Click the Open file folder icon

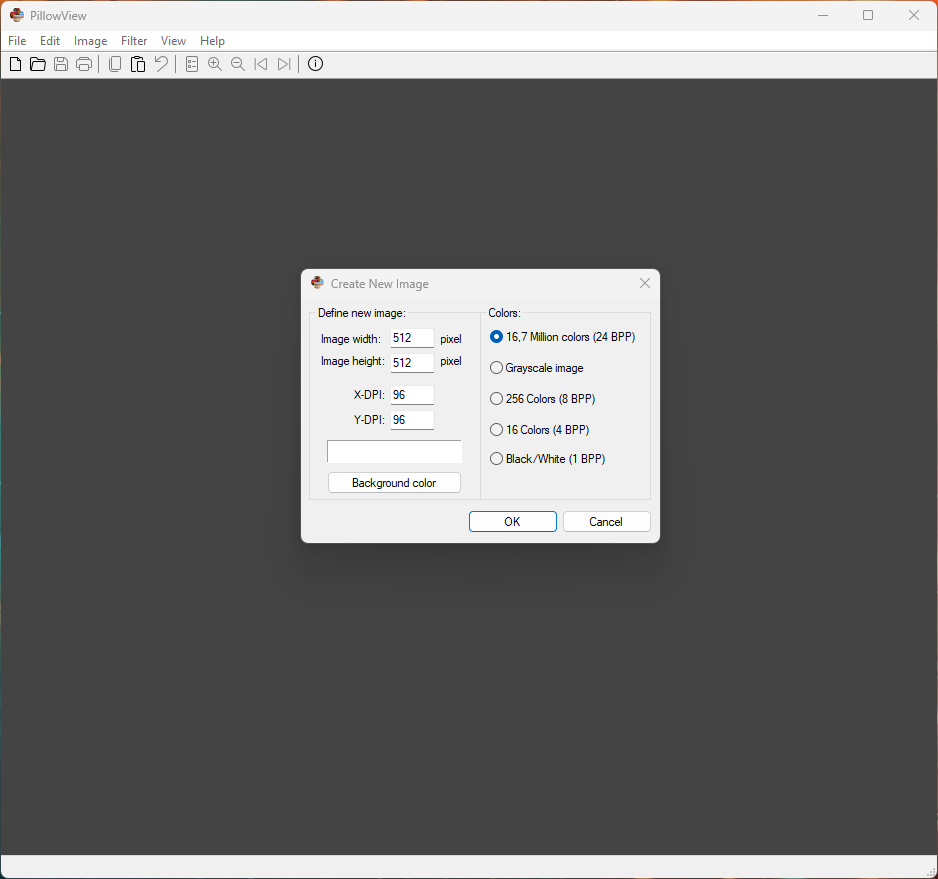pos(38,64)
